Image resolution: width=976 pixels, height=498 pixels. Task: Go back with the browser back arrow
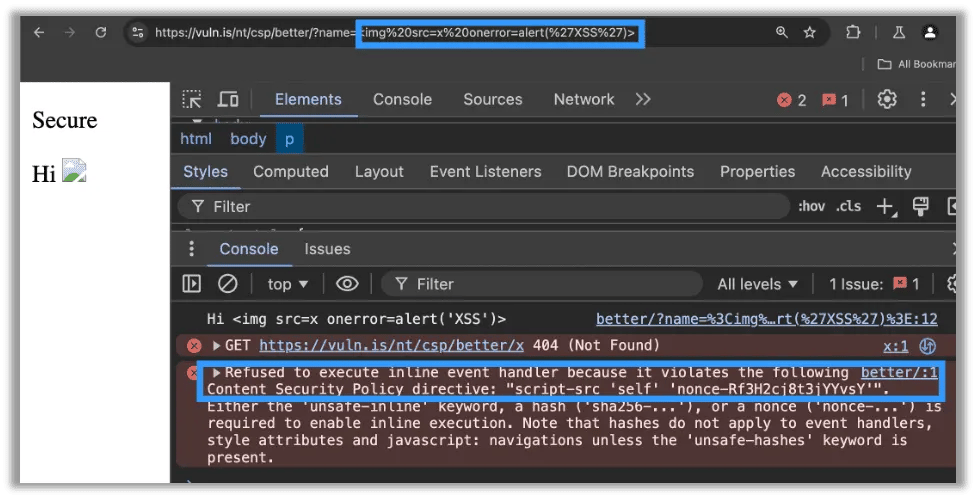[x=39, y=32]
